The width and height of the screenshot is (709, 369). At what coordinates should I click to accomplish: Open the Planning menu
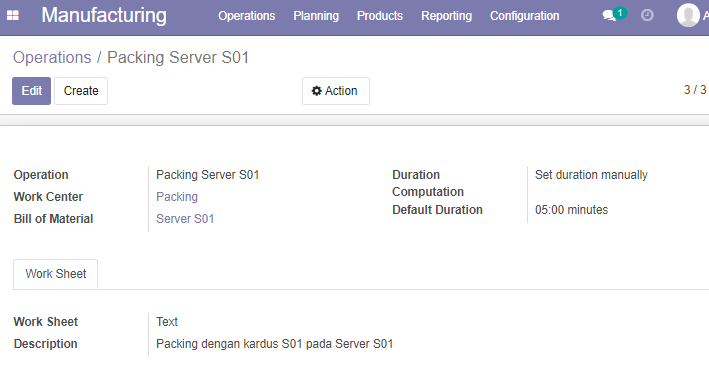click(316, 16)
